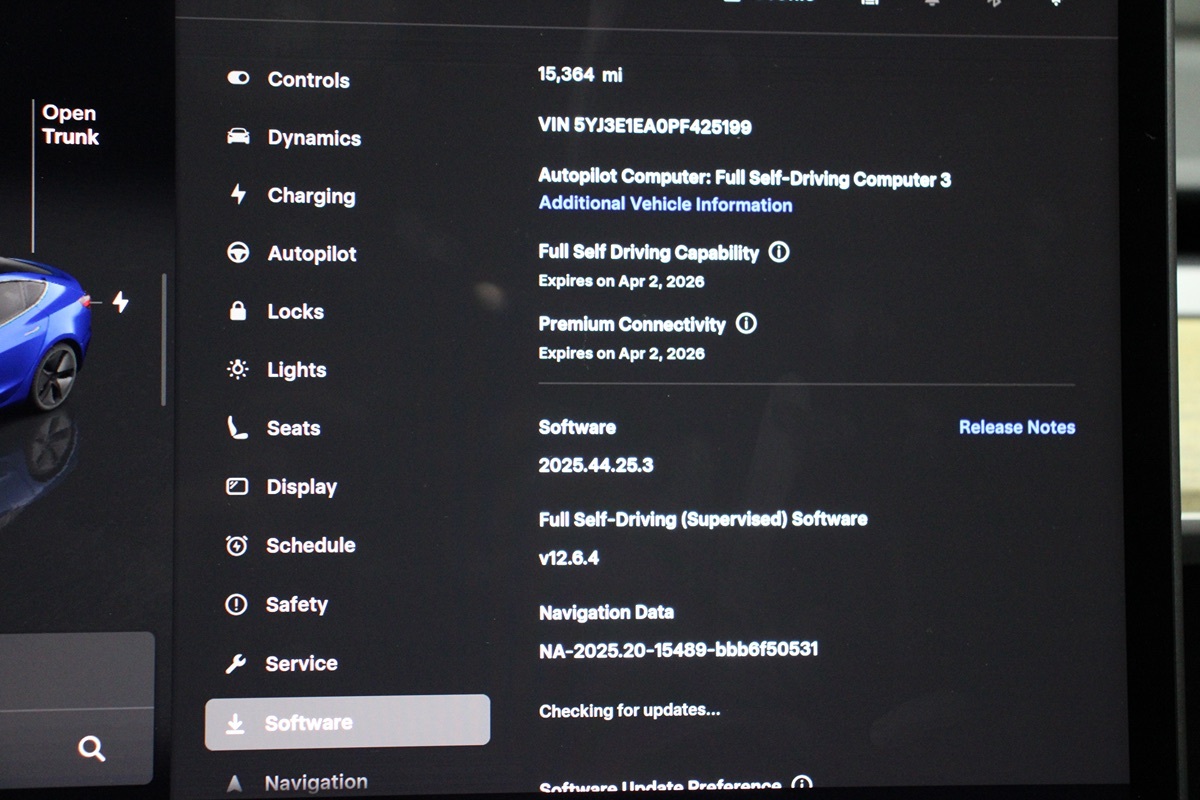Screen dimensions: 1200x800
Task: Tap the Schedule clock icon
Action: (x=237, y=546)
